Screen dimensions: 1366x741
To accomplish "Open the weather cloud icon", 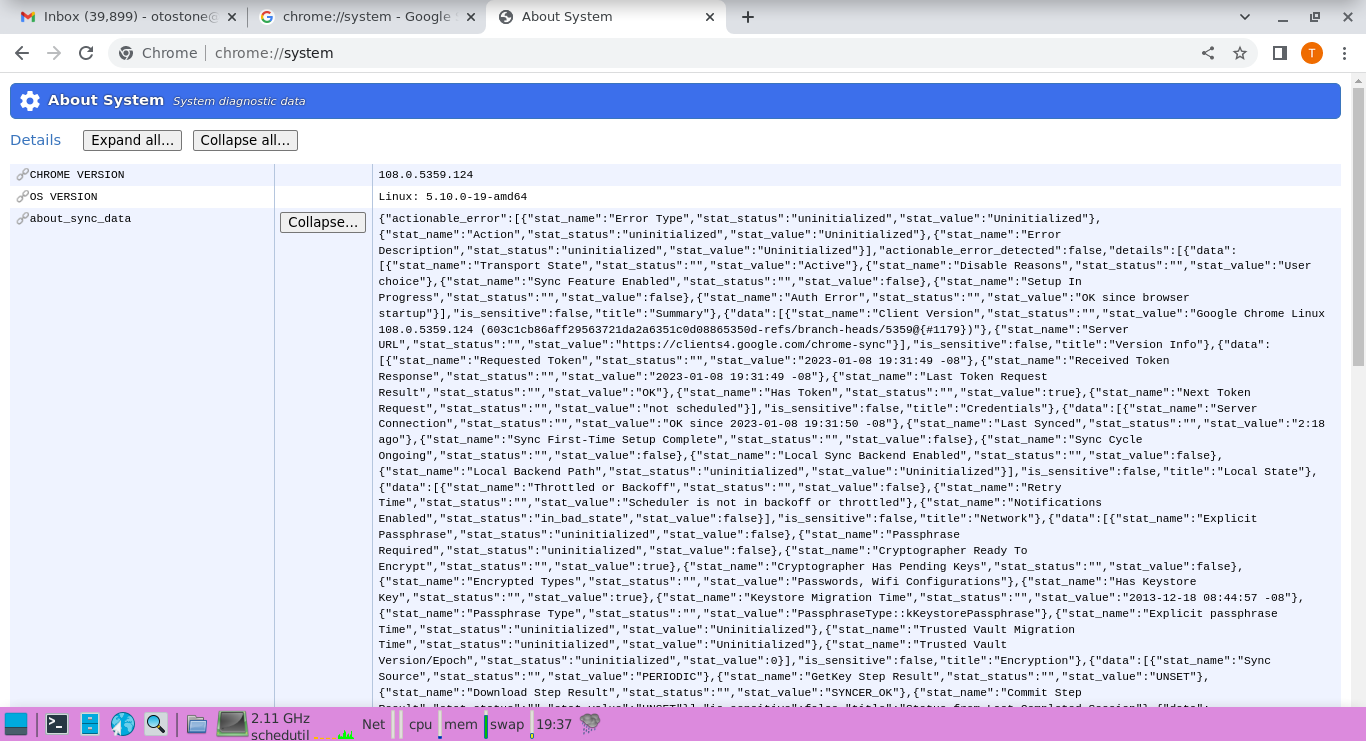I will coord(590,724).
